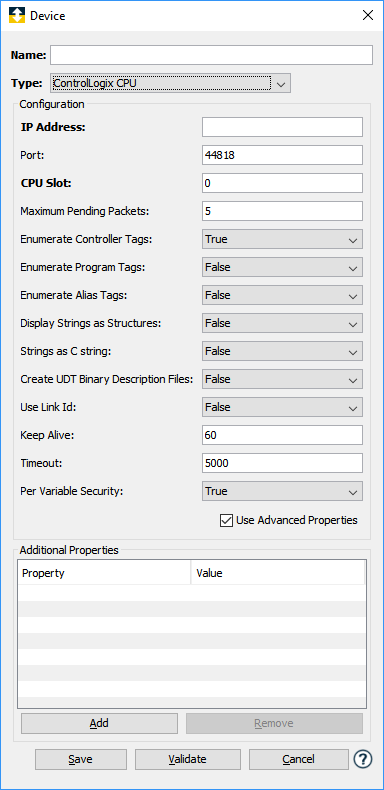This screenshot has width=384, height=790.
Task: Click into the IP Address field
Action: 282,127
